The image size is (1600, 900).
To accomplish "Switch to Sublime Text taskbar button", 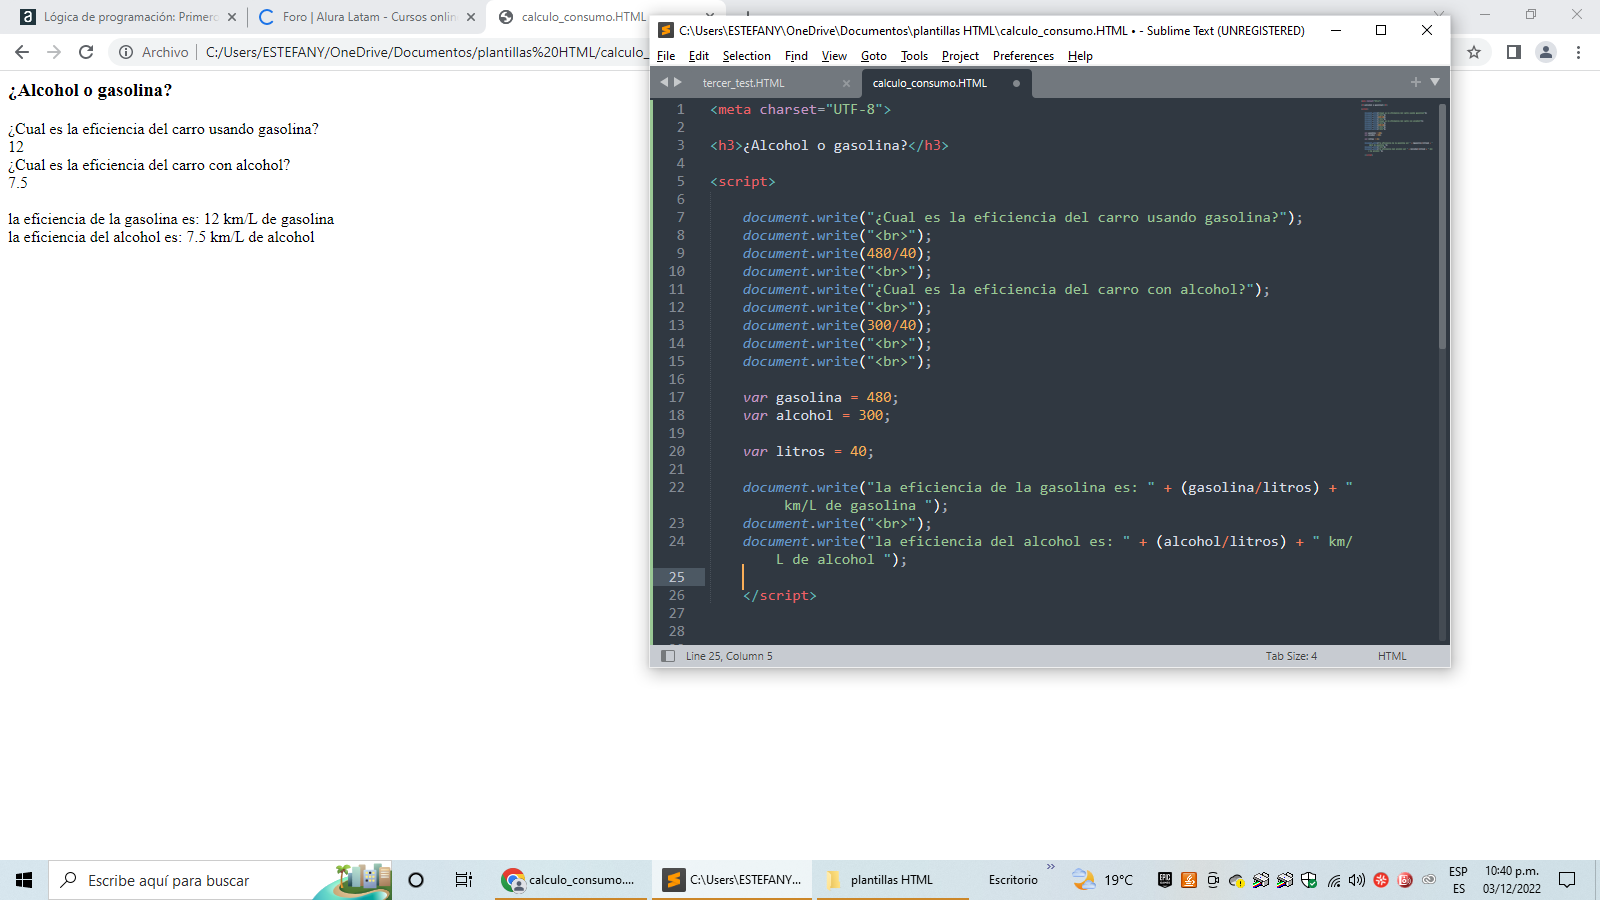I will point(732,880).
